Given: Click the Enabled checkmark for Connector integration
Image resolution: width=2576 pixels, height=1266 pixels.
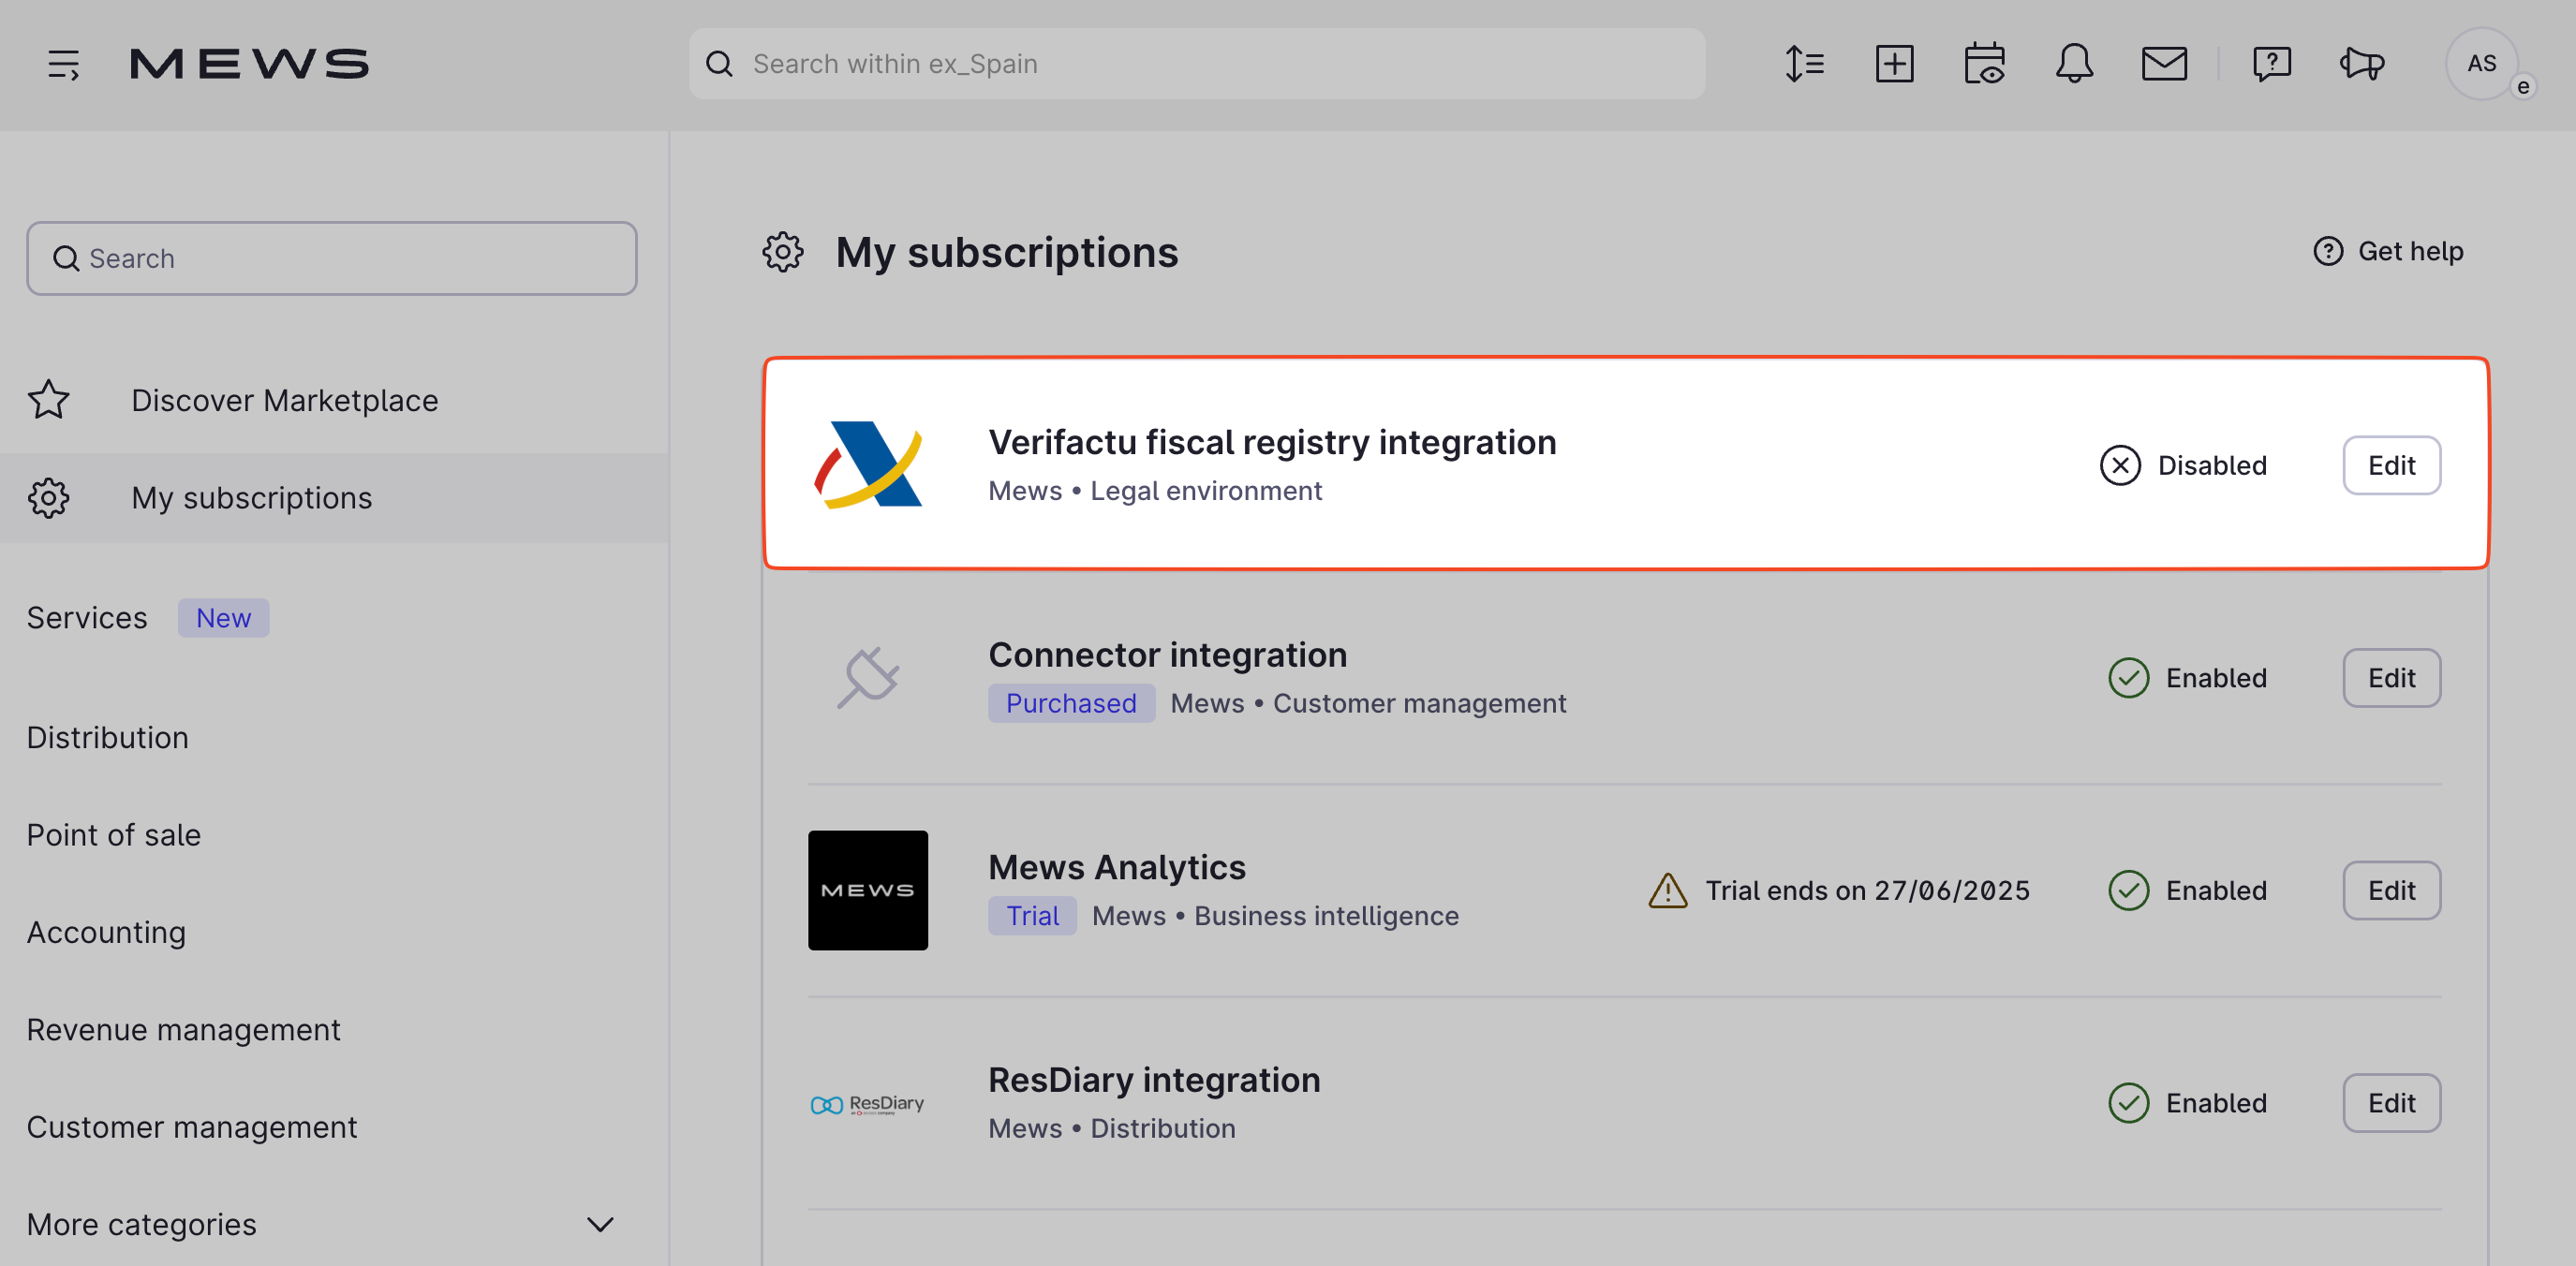Looking at the screenshot, I should (x=2128, y=678).
